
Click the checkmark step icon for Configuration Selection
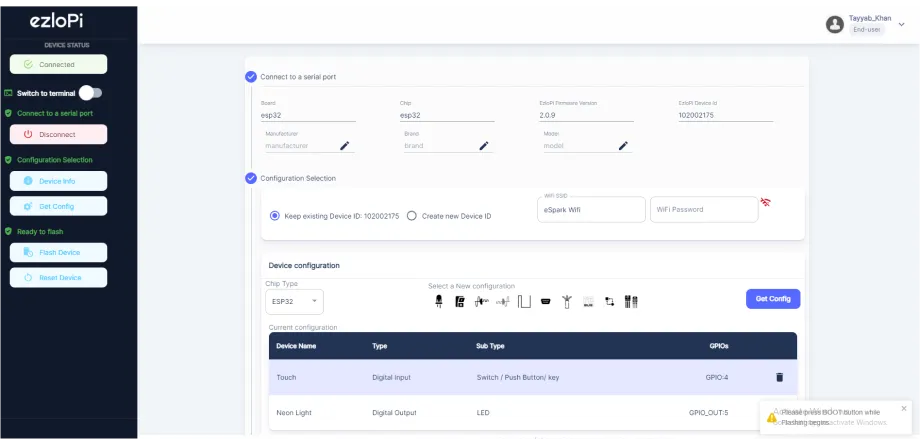point(251,178)
